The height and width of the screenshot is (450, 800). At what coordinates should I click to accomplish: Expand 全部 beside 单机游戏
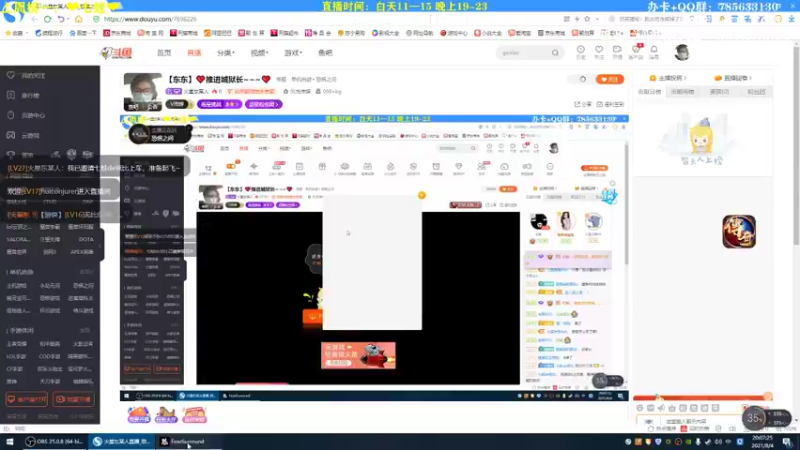(86, 272)
